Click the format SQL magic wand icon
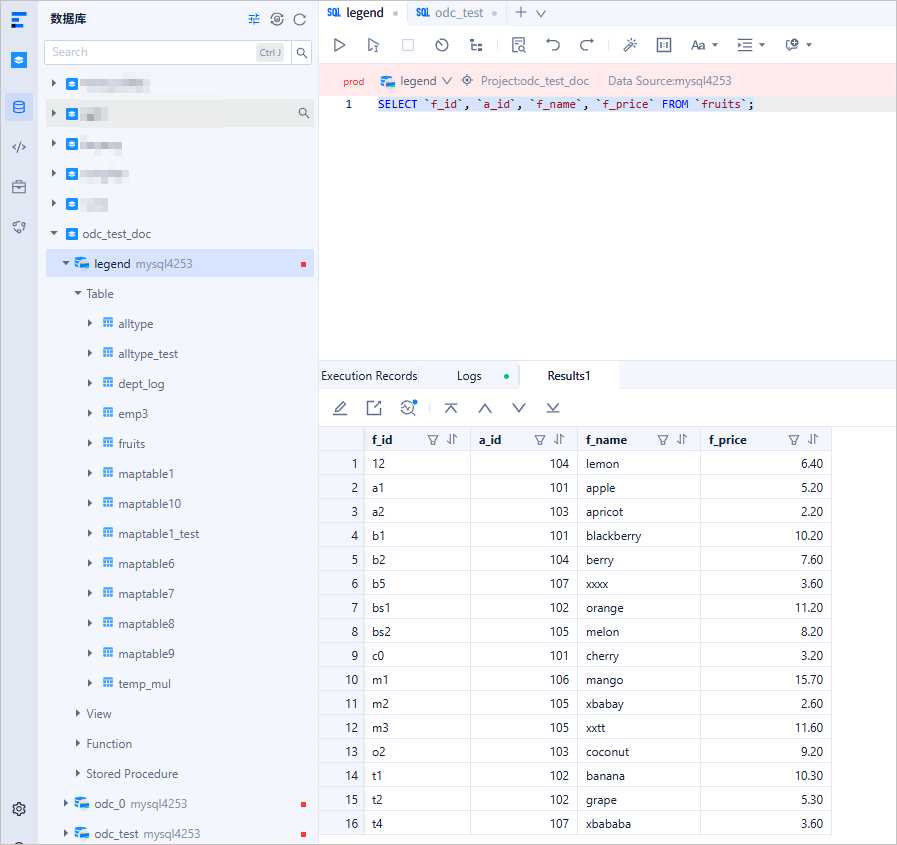The width and height of the screenshot is (897, 845). pos(630,45)
